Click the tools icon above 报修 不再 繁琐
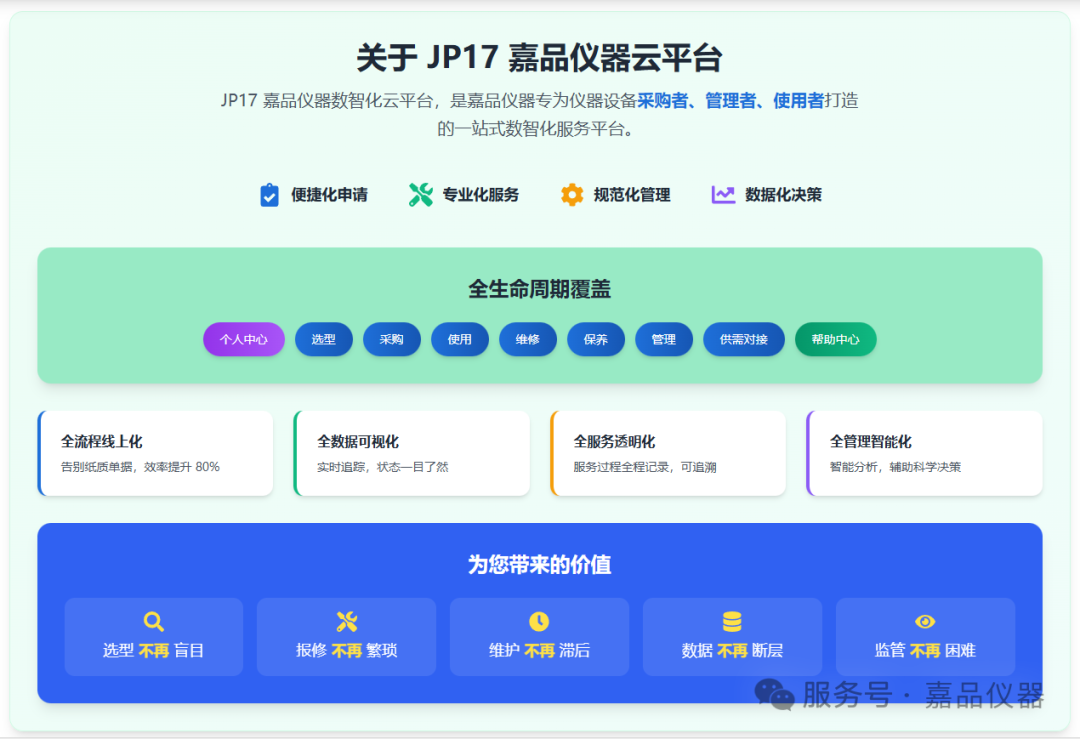Viewport: 1080px width, 739px height. click(x=346, y=622)
